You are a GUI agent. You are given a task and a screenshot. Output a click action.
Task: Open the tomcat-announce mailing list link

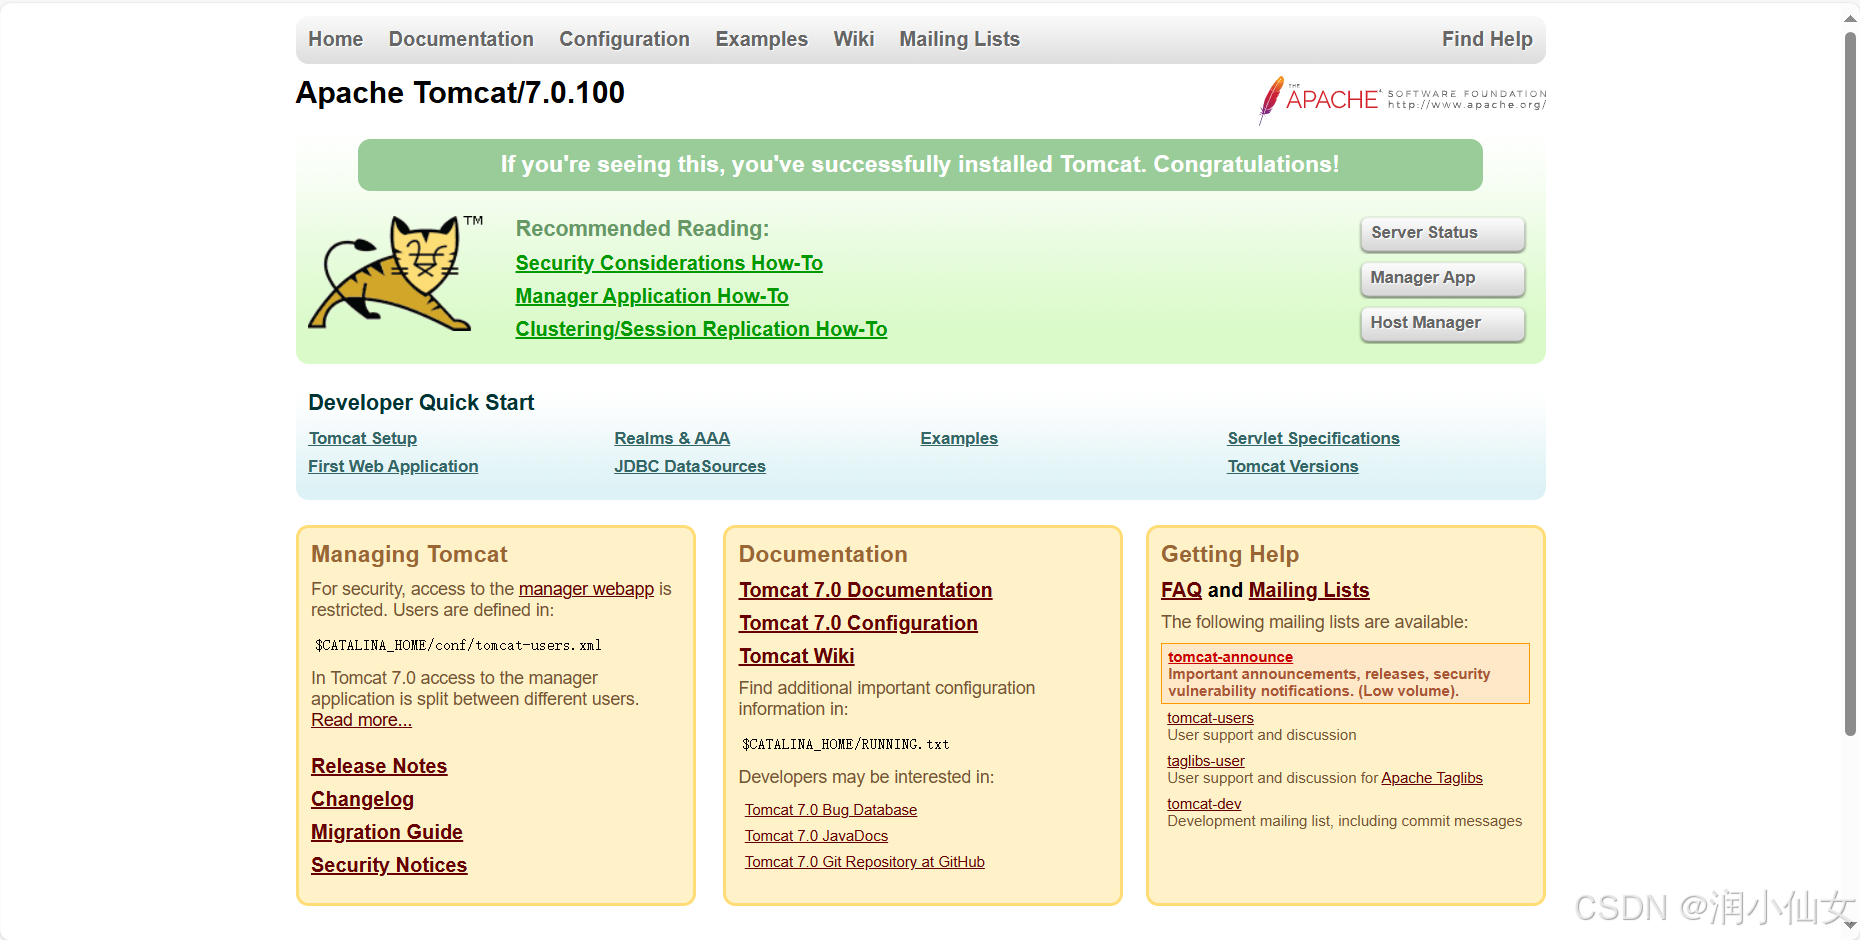point(1230,657)
